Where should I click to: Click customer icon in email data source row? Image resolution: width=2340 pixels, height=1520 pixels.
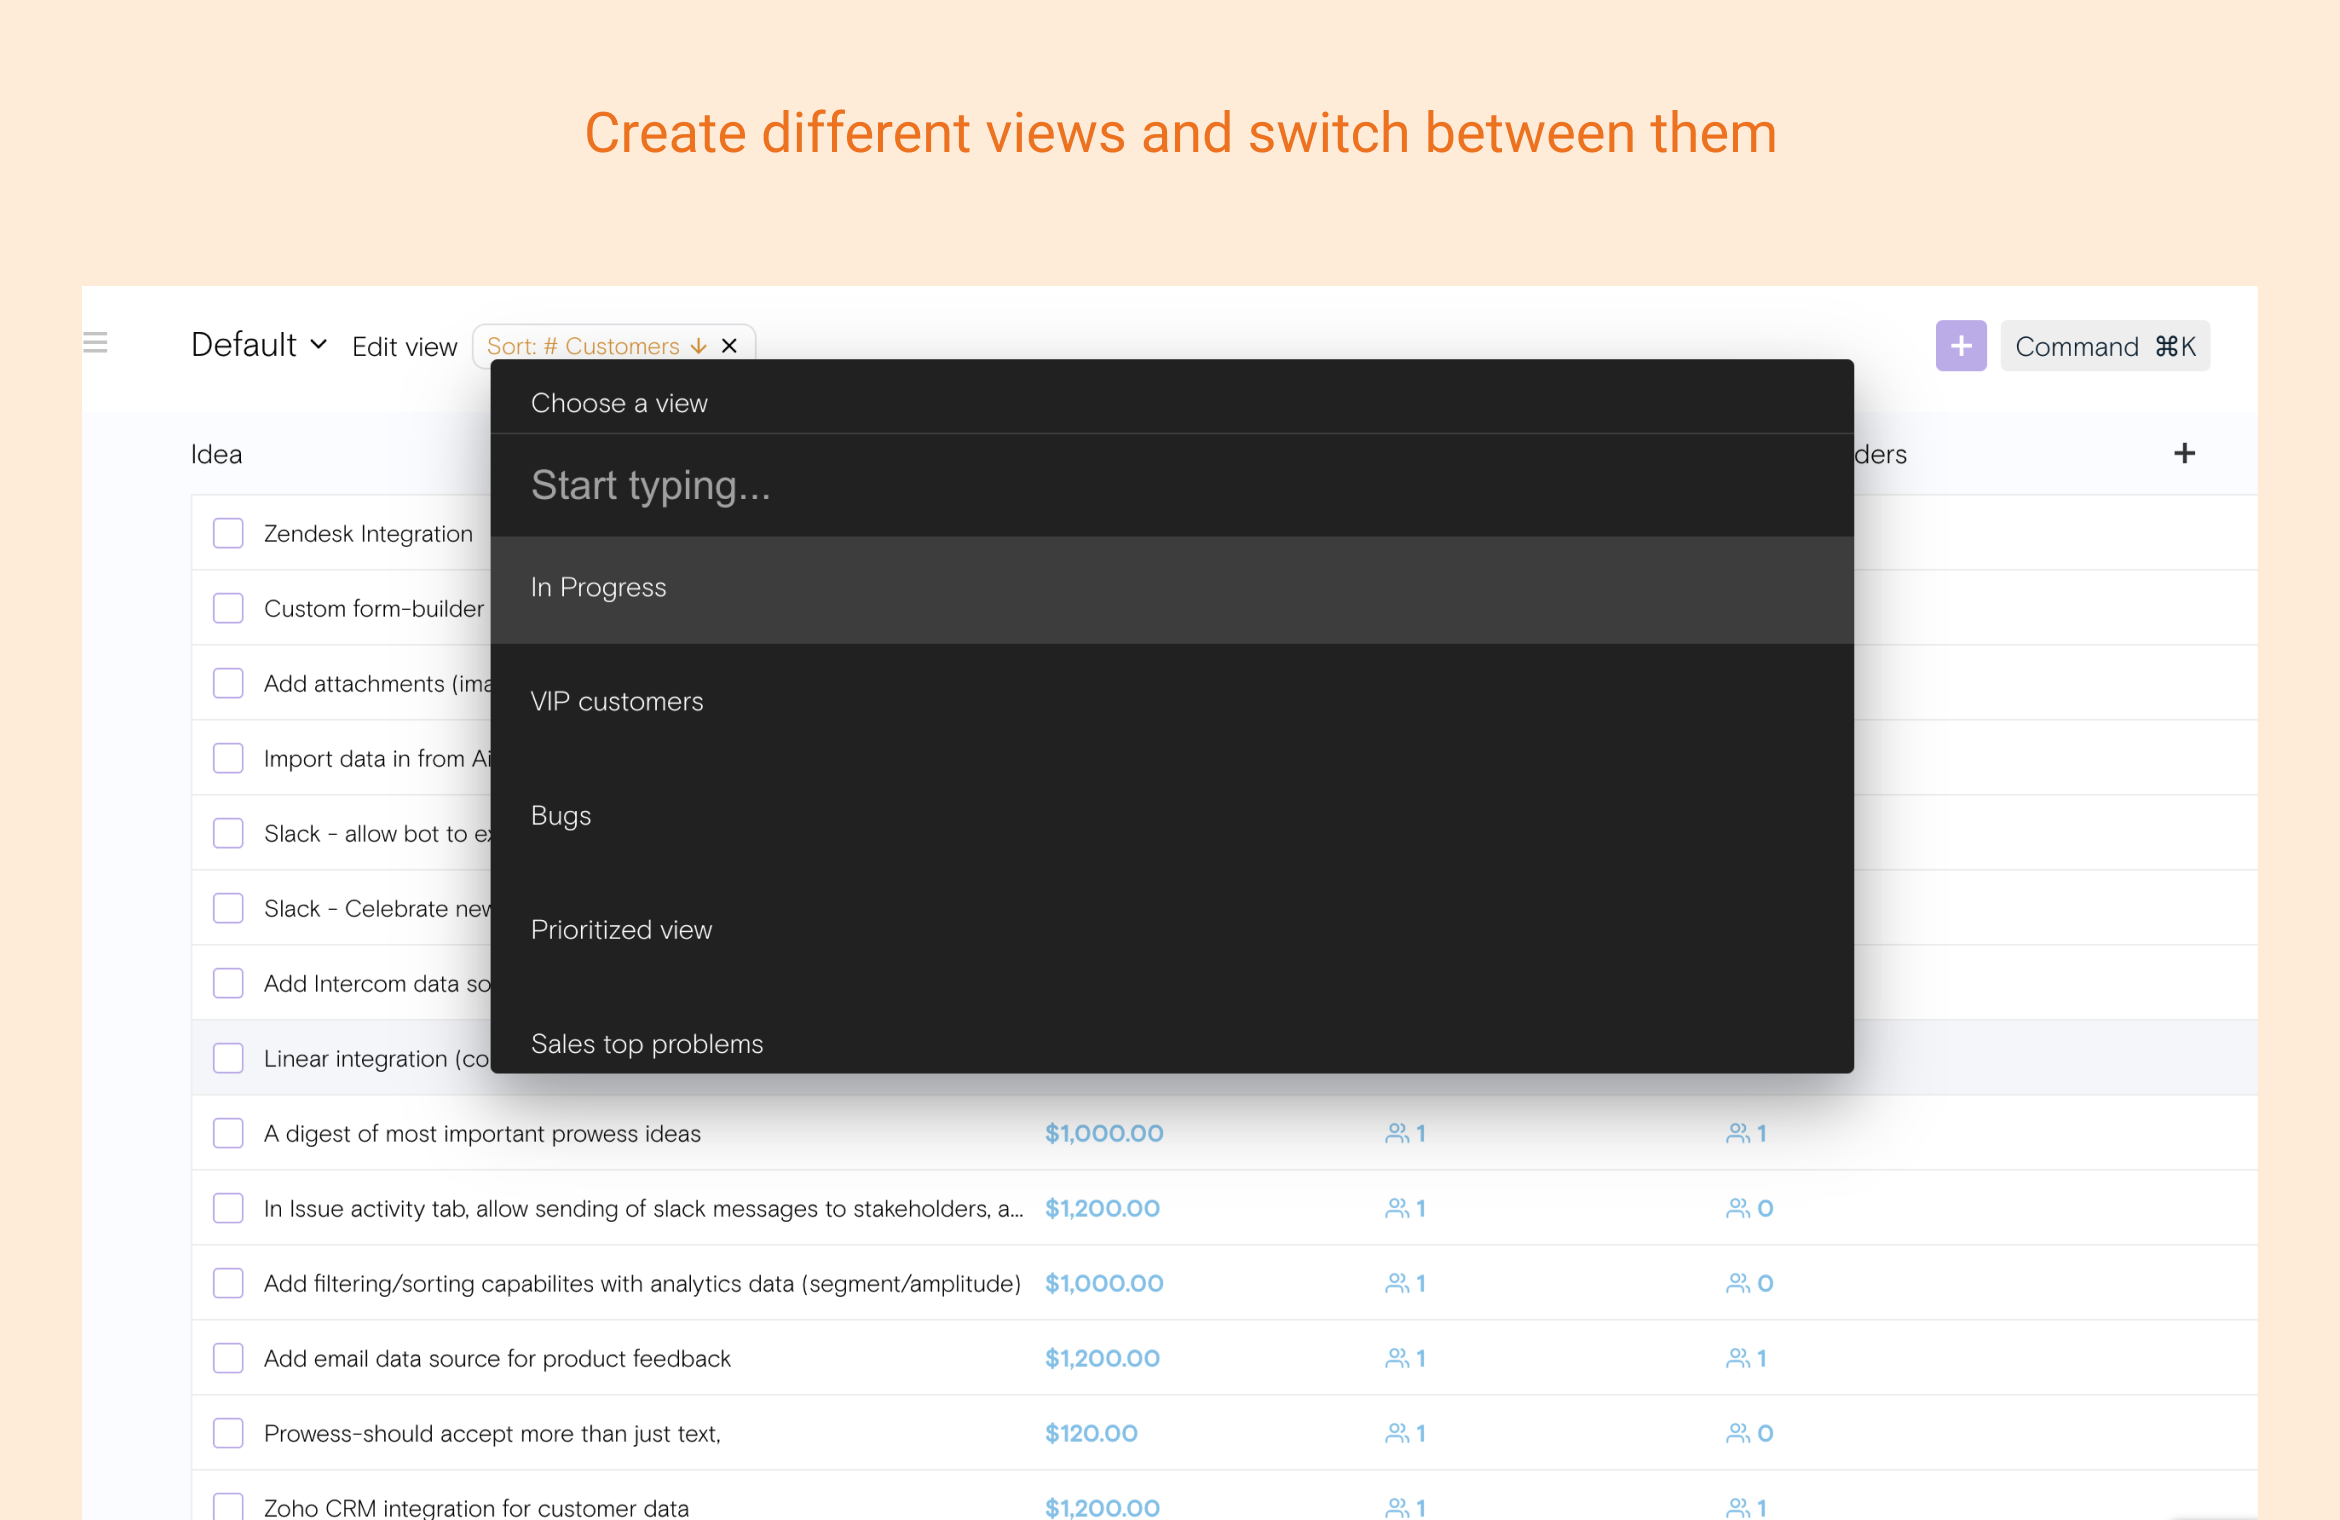(x=1397, y=1358)
